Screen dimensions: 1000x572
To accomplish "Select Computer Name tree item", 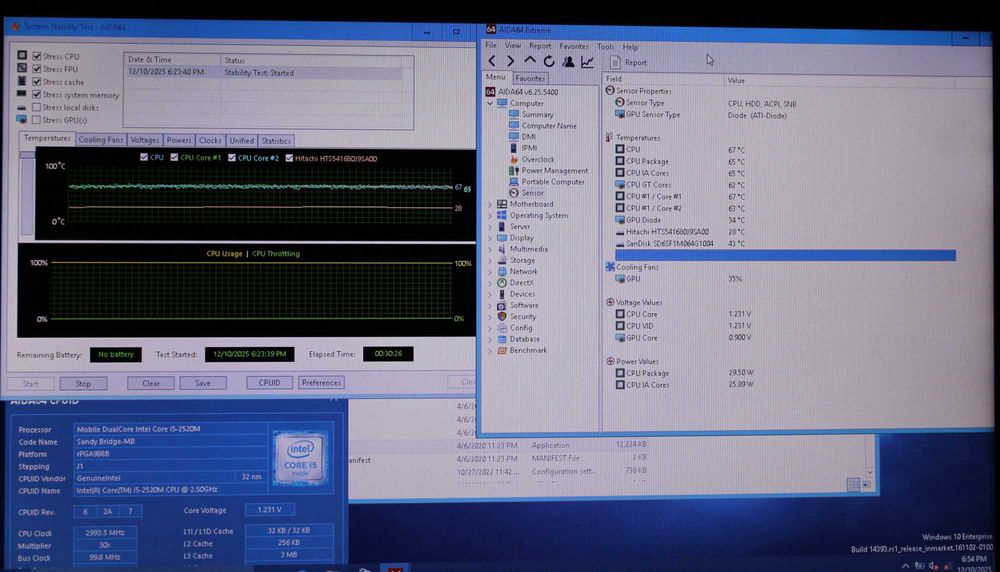I will pos(549,126).
